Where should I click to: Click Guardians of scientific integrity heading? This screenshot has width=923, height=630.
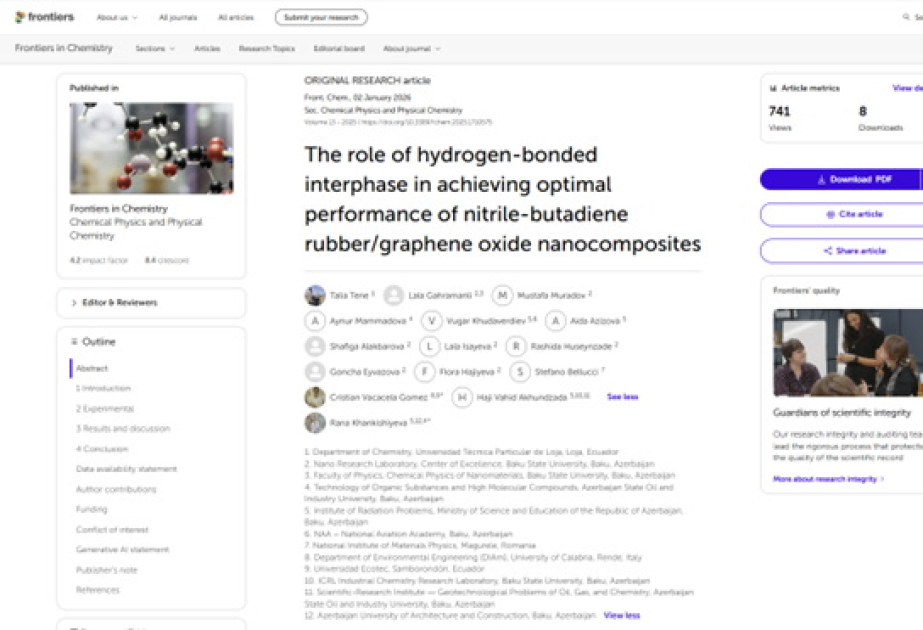pyautogui.click(x=842, y=413)
